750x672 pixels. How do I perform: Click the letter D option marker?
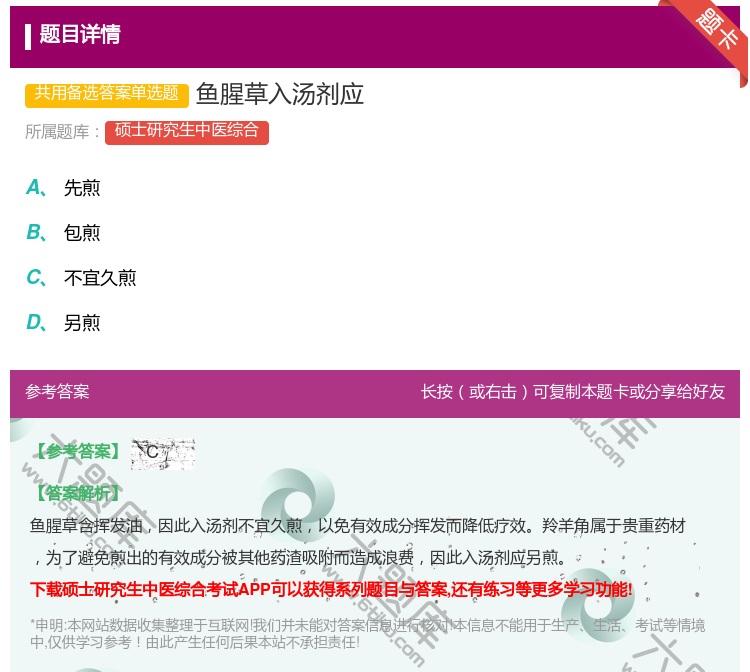[x=36, y=323]
